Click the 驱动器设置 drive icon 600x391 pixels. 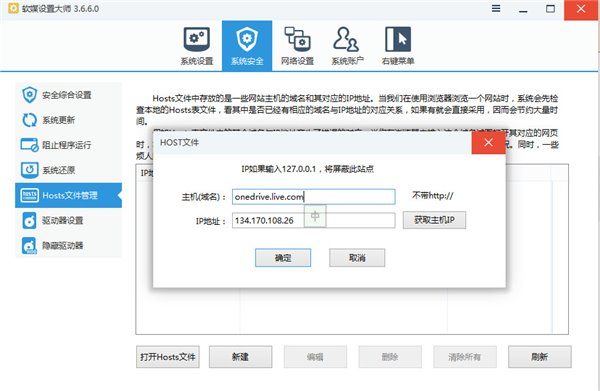click(29, 220)
